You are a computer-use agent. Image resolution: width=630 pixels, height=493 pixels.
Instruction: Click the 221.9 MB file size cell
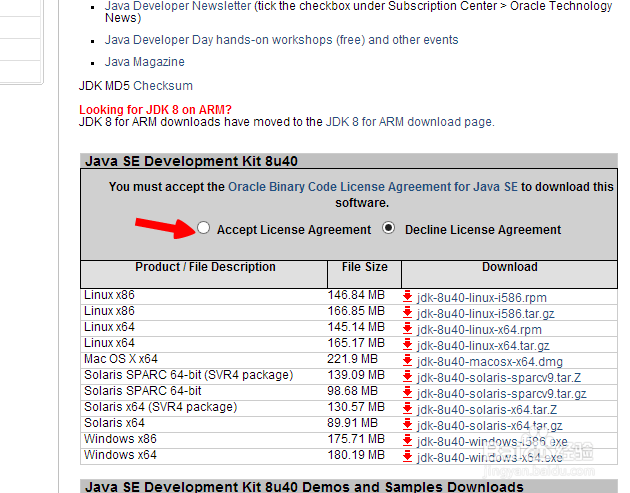click(352, 359)
